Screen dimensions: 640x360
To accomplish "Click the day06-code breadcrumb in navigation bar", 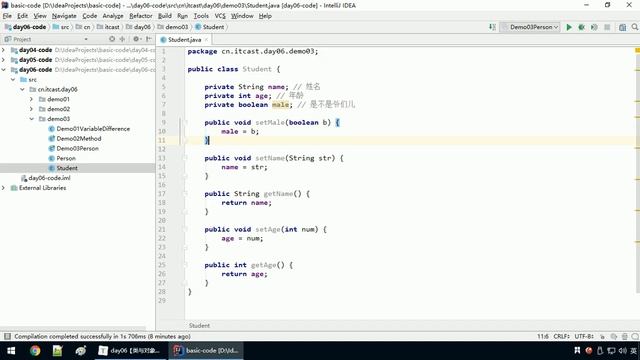I will [x=25, y=27].
